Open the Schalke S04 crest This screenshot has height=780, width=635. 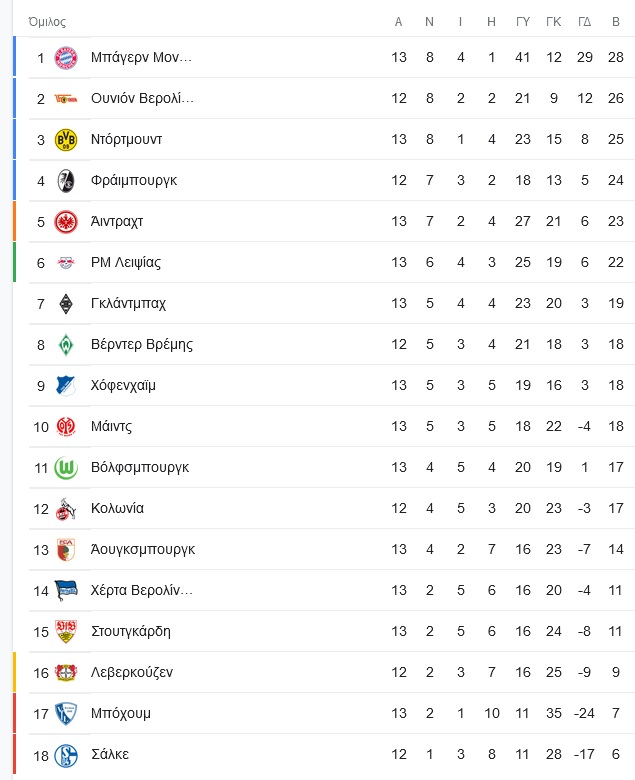point(66,755)
